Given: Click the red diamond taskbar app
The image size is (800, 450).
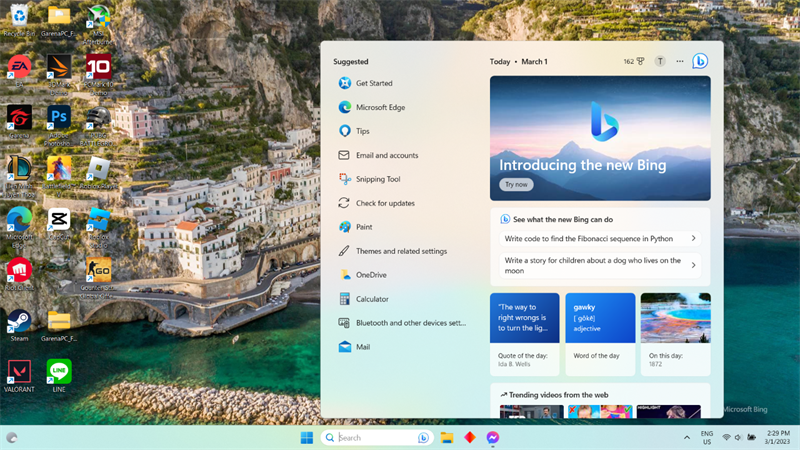Looking at the screenshot, I should pos(470,437).
